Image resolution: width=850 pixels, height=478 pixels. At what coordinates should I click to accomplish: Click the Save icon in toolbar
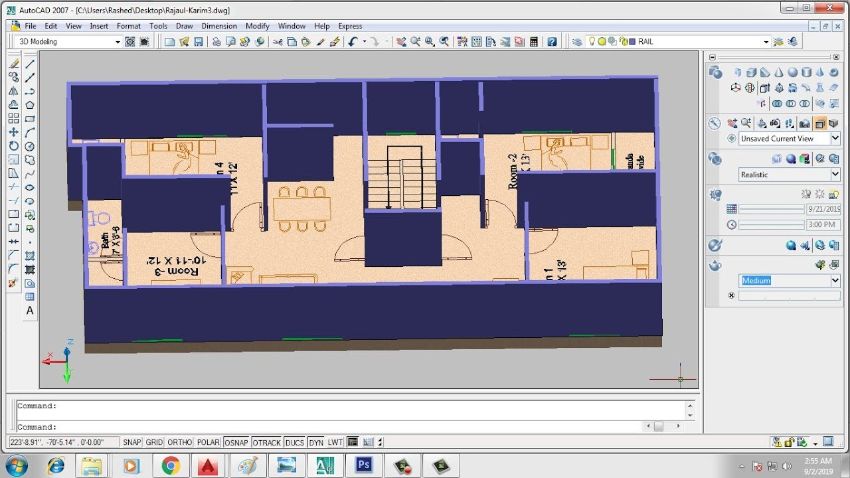(198, 42)
